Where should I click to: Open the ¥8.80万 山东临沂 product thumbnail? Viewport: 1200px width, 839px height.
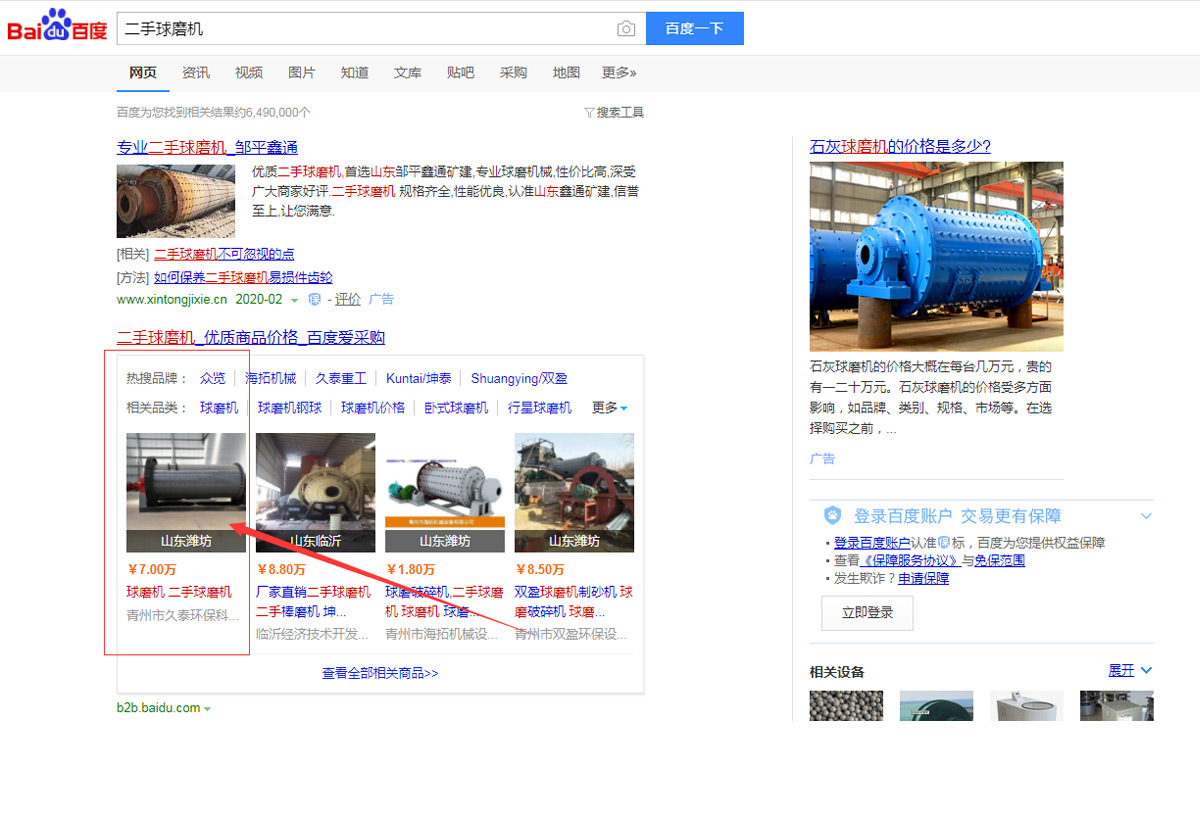(316, 492)
